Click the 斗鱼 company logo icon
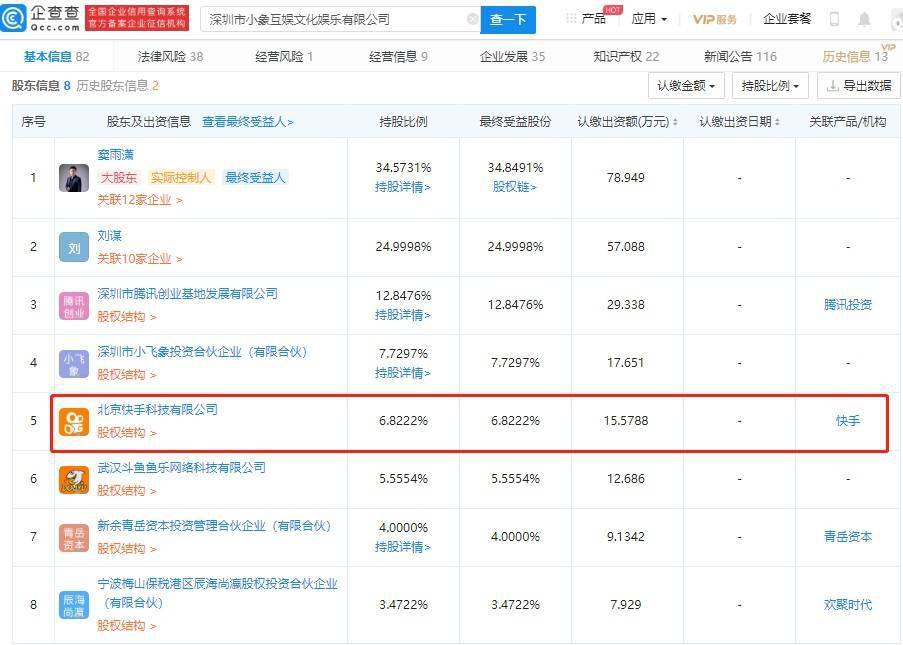The width and height of the screenshot is (903, 645). (74, 480)
